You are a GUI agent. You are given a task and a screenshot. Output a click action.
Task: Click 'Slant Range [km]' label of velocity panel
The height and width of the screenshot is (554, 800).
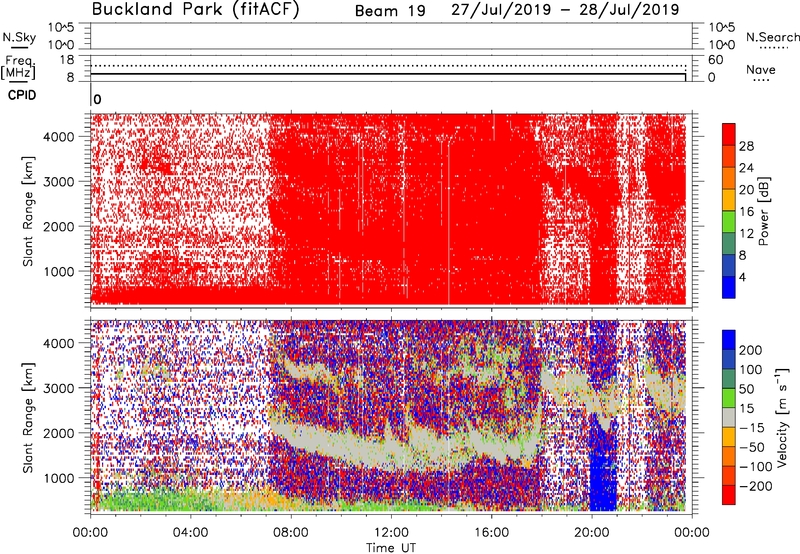(x=28, y=418)
